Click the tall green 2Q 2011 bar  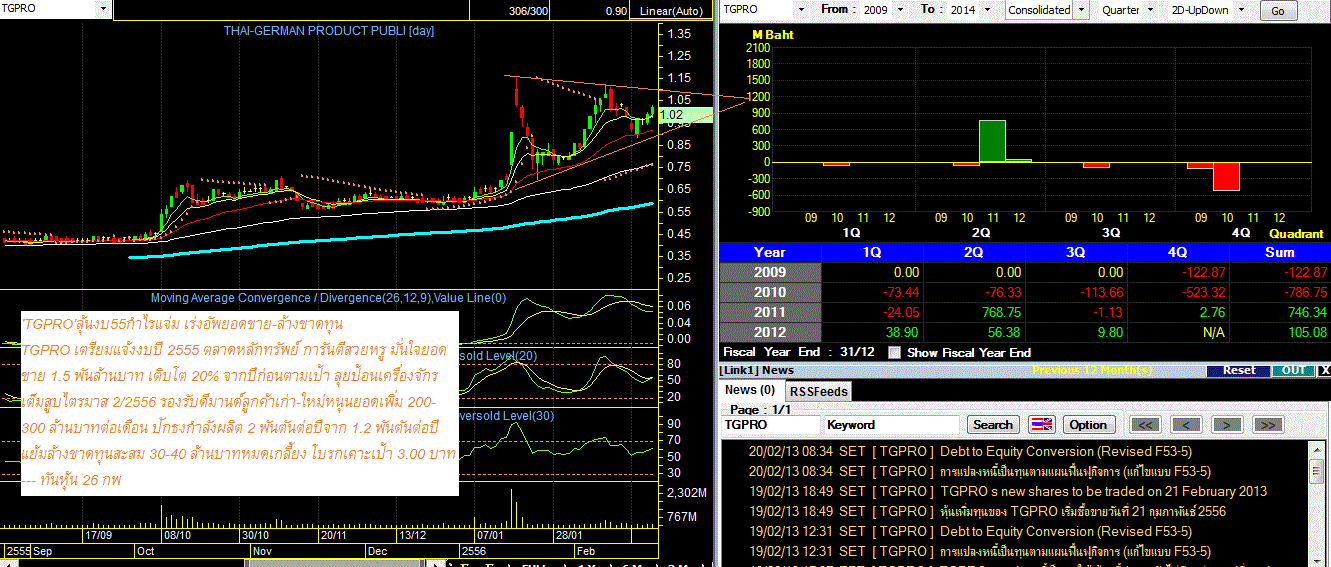(x=992, y=141)
